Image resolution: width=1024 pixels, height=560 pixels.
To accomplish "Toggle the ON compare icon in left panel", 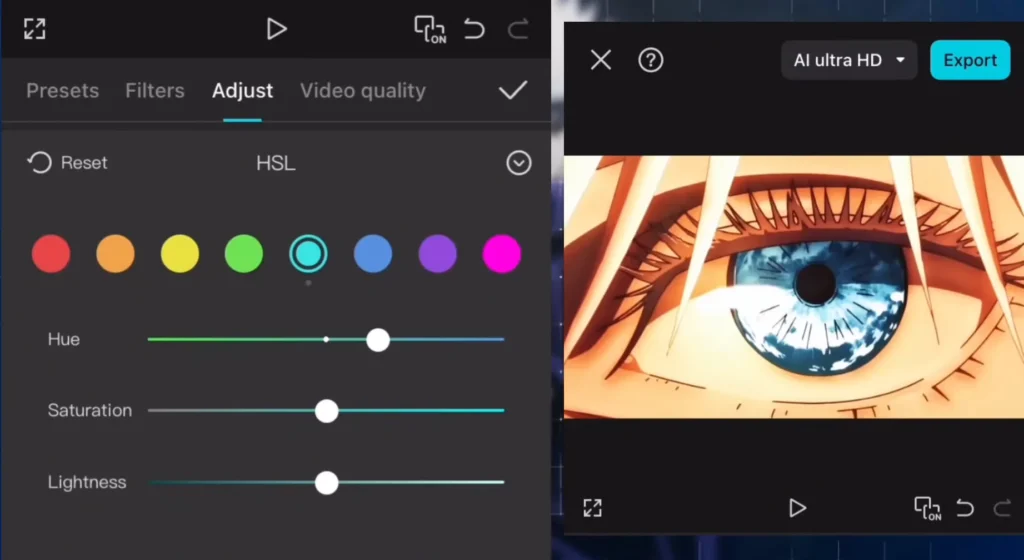I will click(x=430, y=29).
